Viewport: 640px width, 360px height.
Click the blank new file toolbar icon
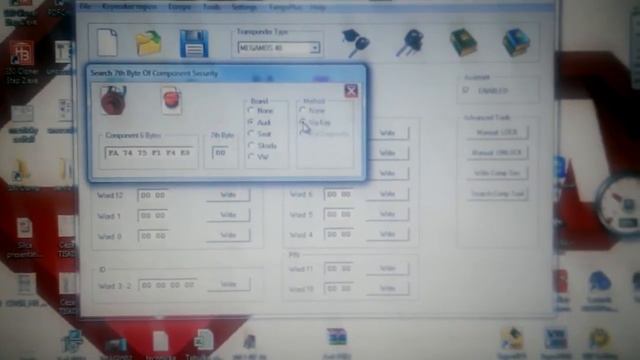click(107, 42)
